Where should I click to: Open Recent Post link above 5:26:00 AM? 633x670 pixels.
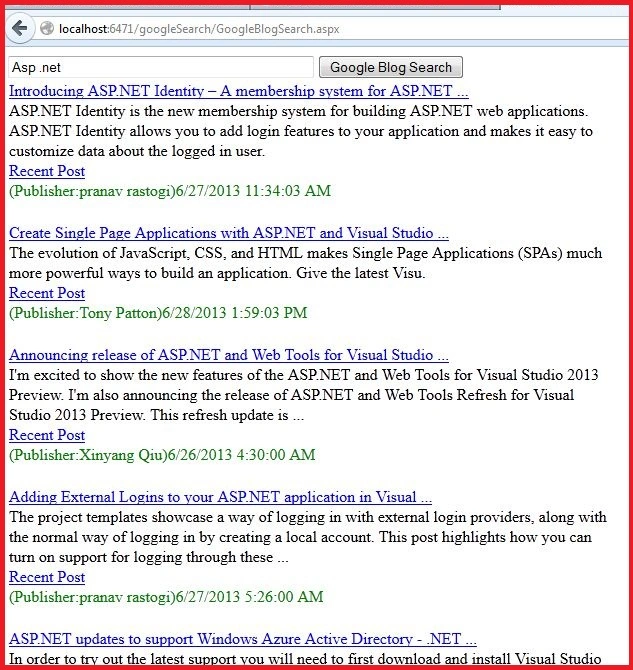(47, 577)
